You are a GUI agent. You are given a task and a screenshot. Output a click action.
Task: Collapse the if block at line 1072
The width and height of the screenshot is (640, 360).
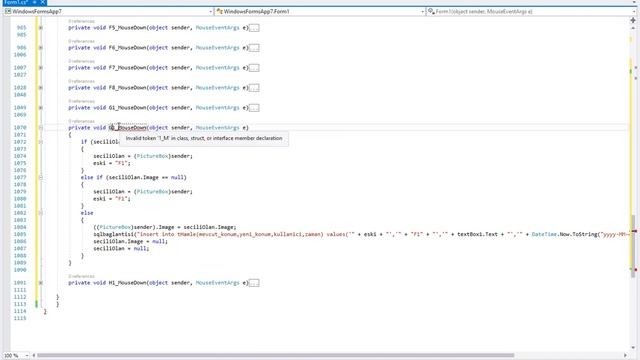point(40,142)
